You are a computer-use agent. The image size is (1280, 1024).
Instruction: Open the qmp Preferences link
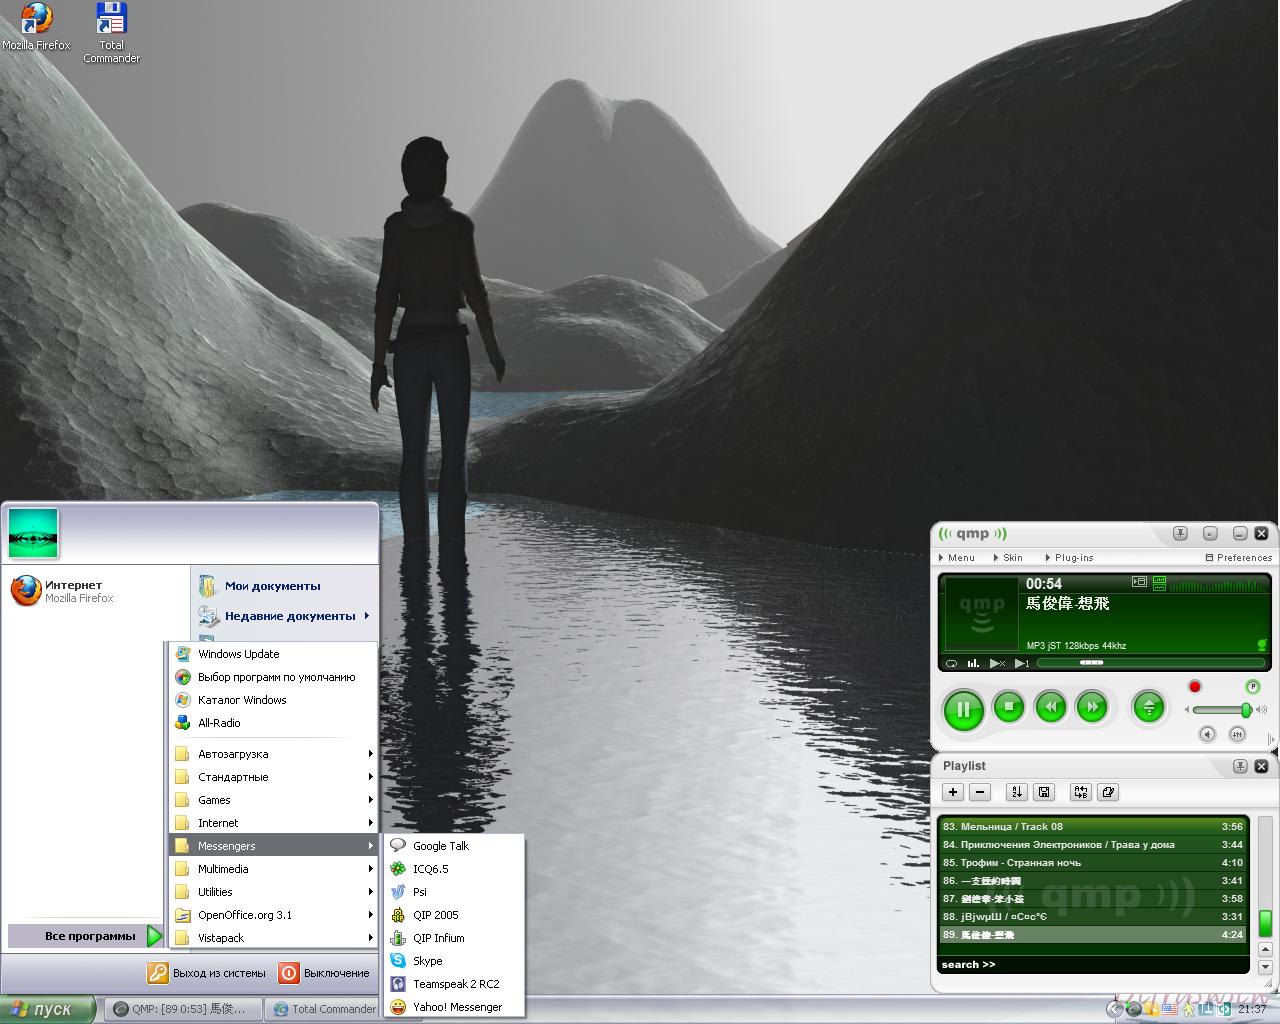coord(1239,558)
